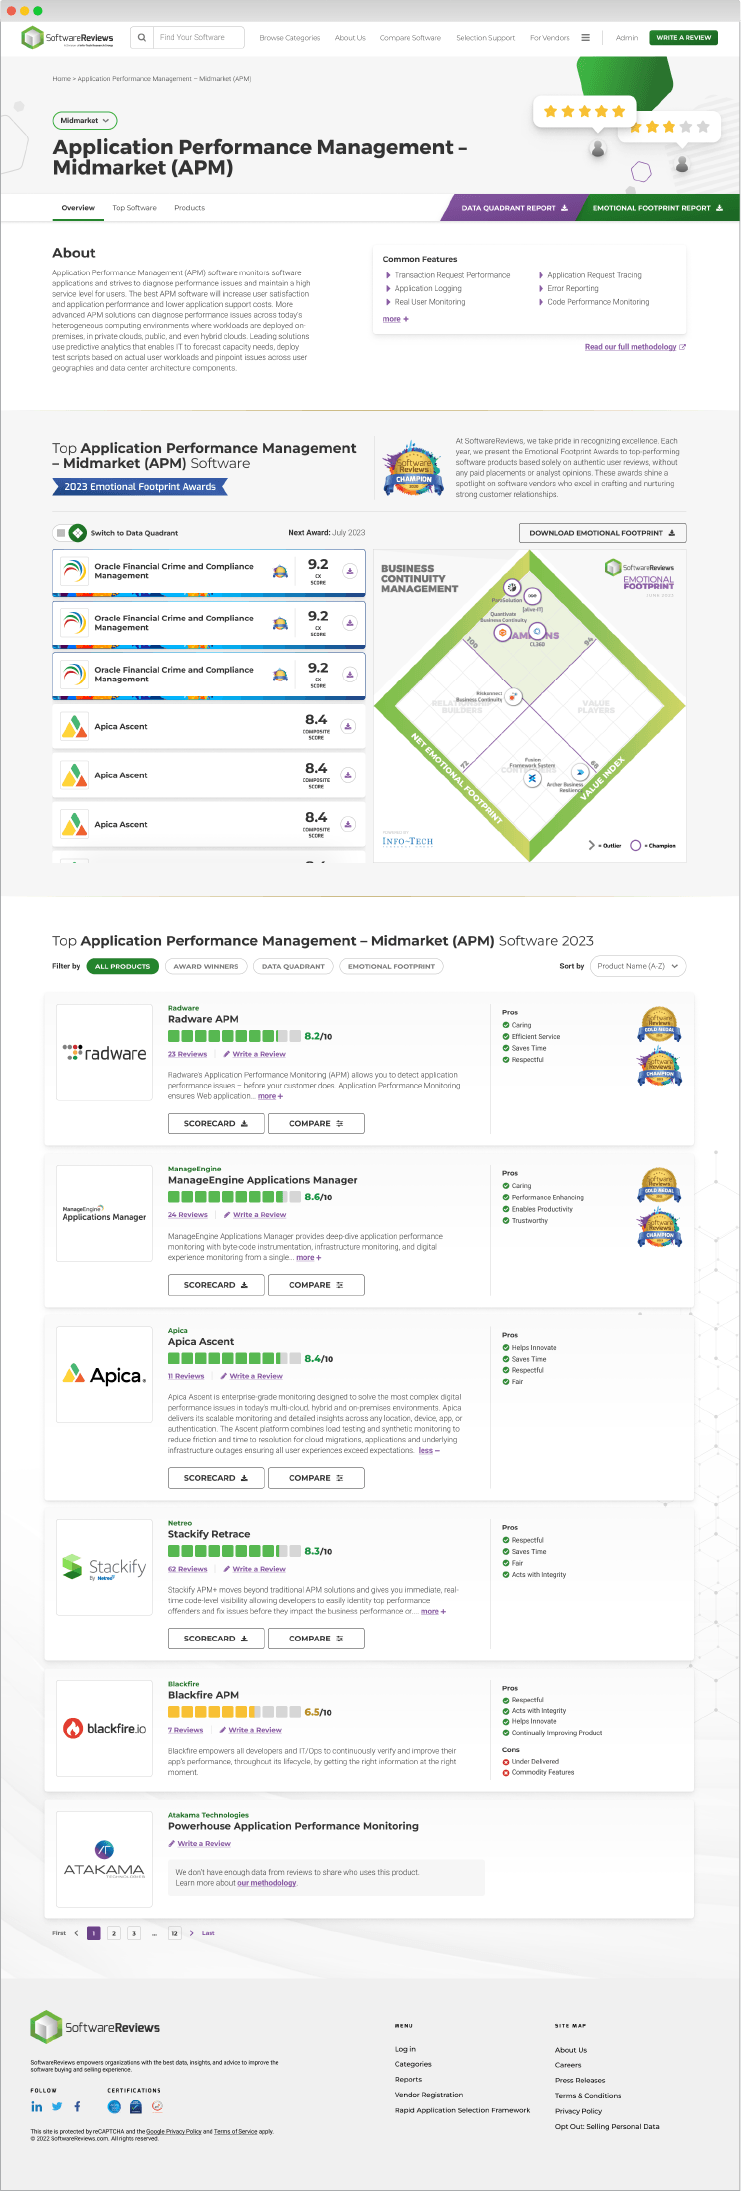Click the first blue round certification badge
The image size is (741, 2191).
[x=114, y=2106]
